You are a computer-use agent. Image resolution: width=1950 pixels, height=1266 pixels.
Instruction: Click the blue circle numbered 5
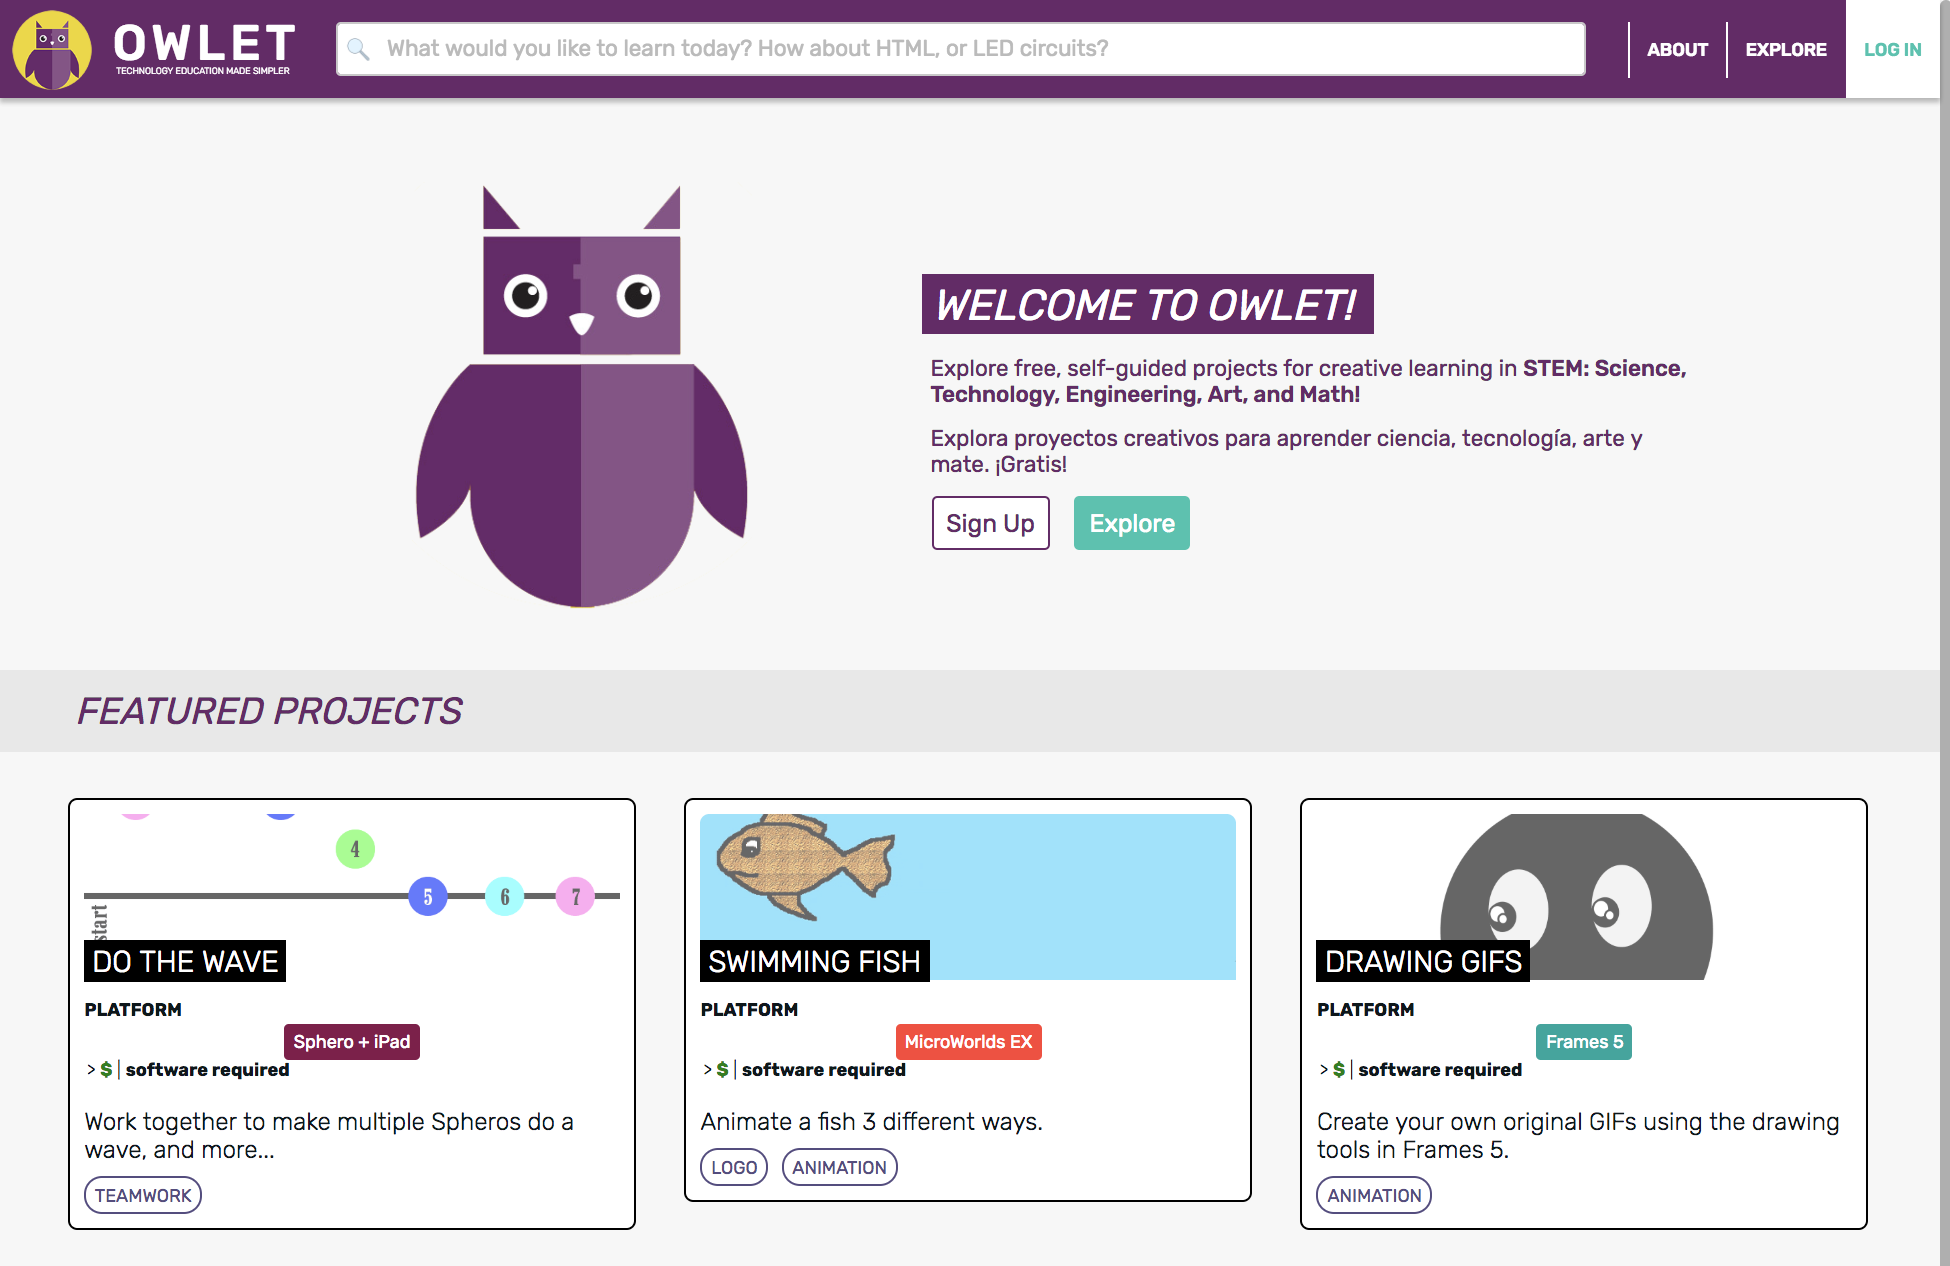point(428,897)
